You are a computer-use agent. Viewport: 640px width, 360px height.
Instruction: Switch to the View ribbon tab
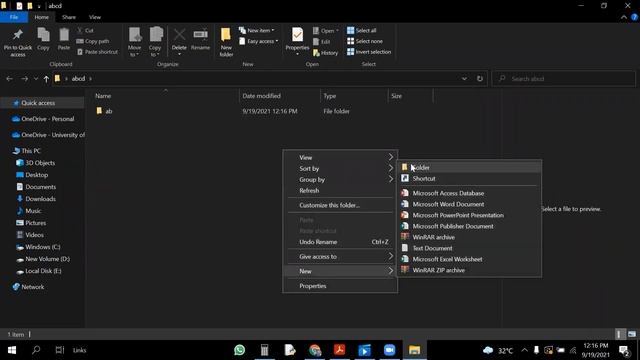[x=95, y=17]
